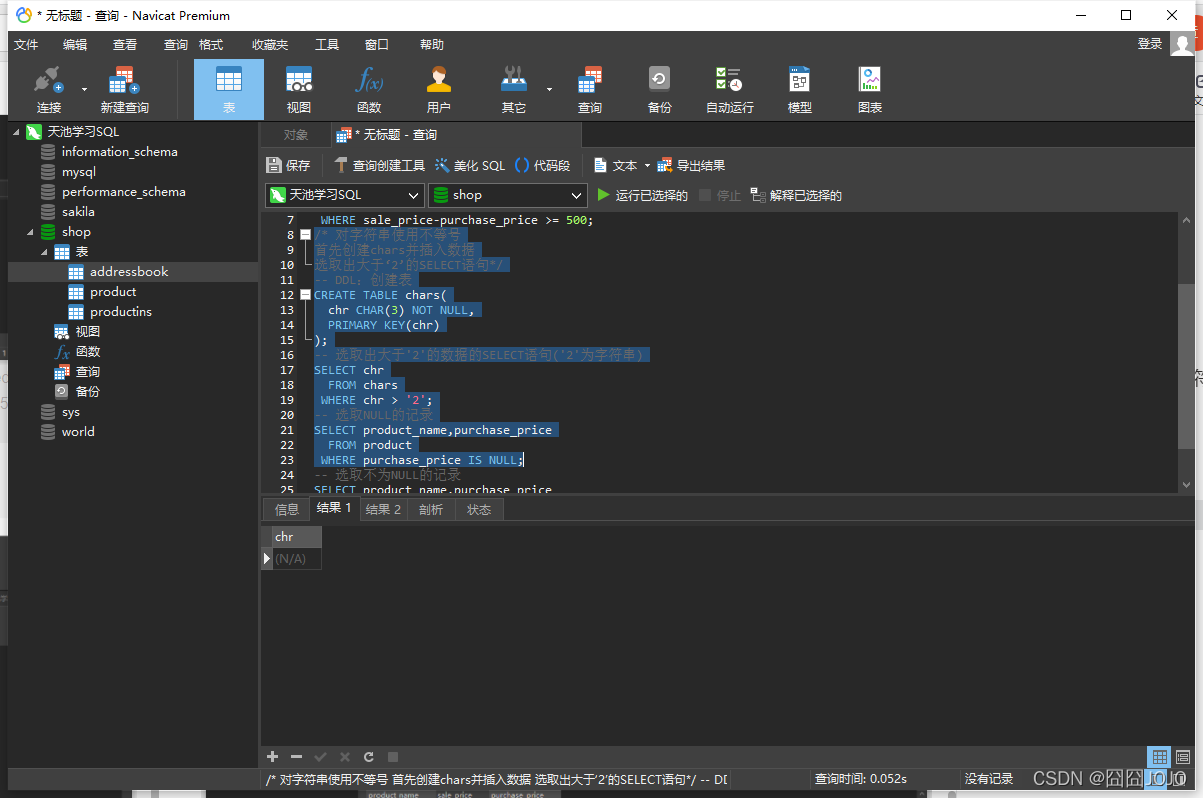Collapse the 天池学习SQL connection tree node
The height and width of the screenshot is (798, 1203).
[x=16, y=131]
